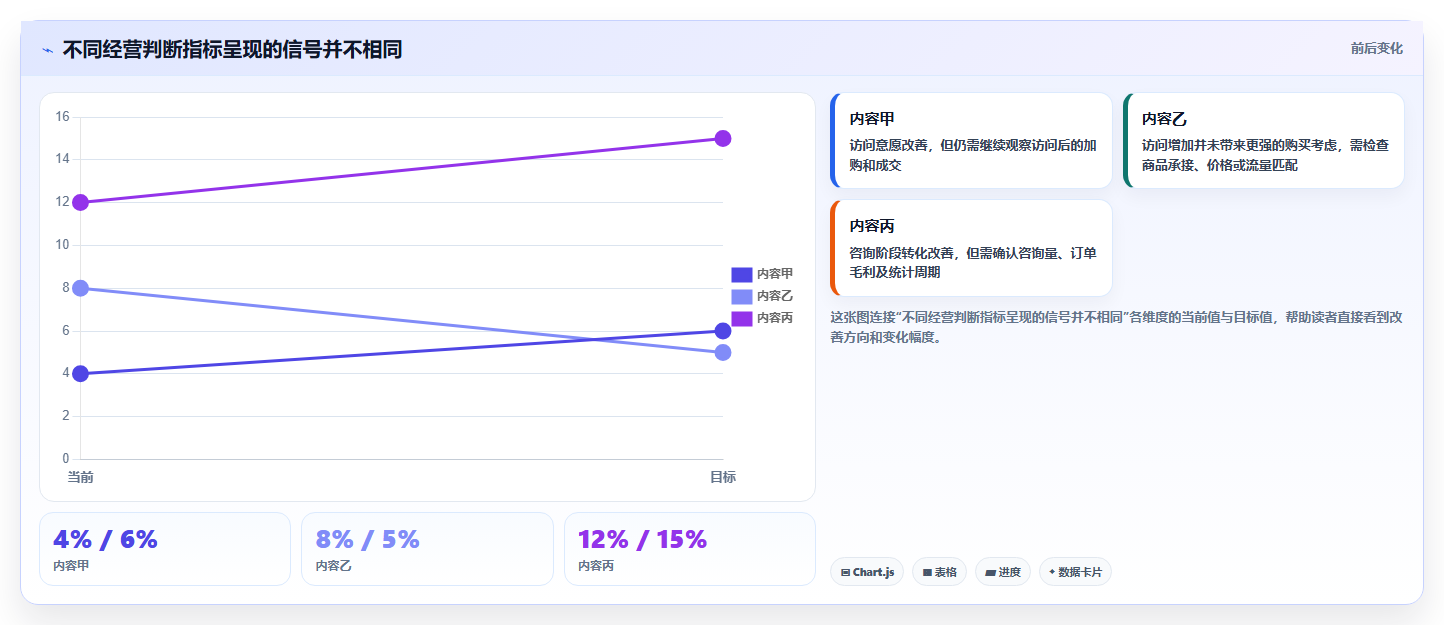Click the icon inside the 表格 tag
The width and height of the screenshot is (1444, 625).
(x=927, y=573)
